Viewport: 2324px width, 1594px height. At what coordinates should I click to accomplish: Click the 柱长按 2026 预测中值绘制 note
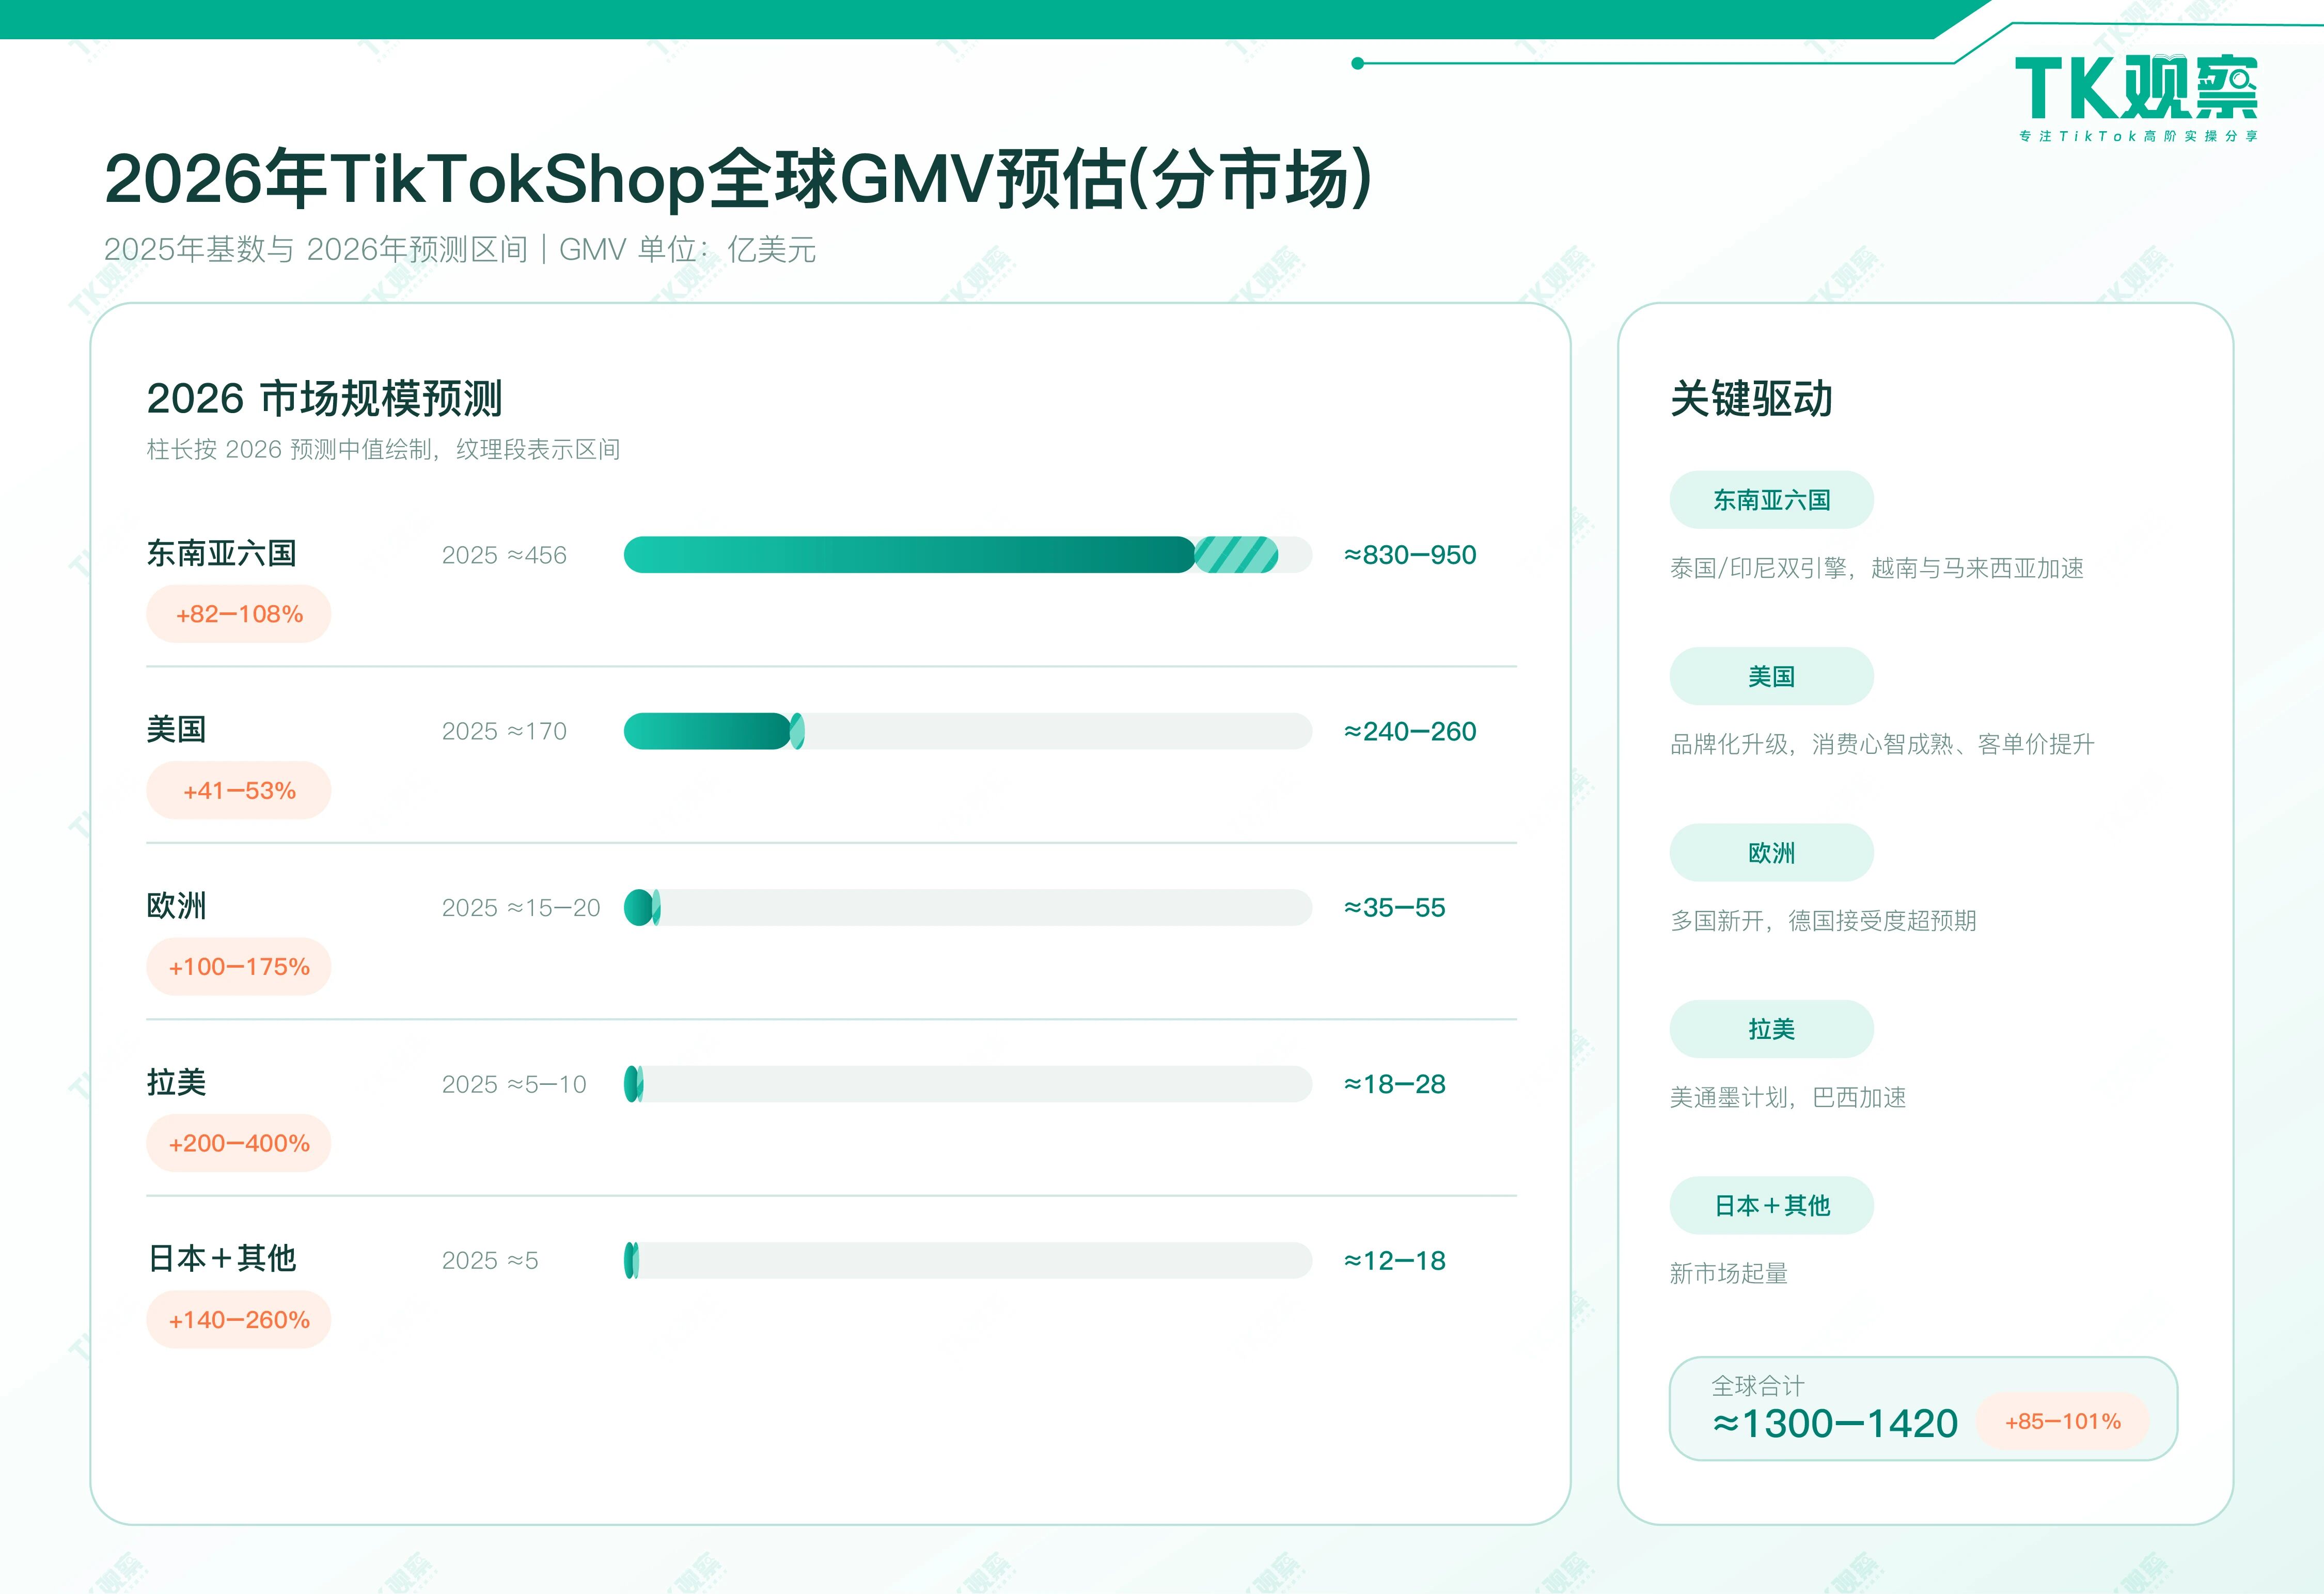click(383, 449)
